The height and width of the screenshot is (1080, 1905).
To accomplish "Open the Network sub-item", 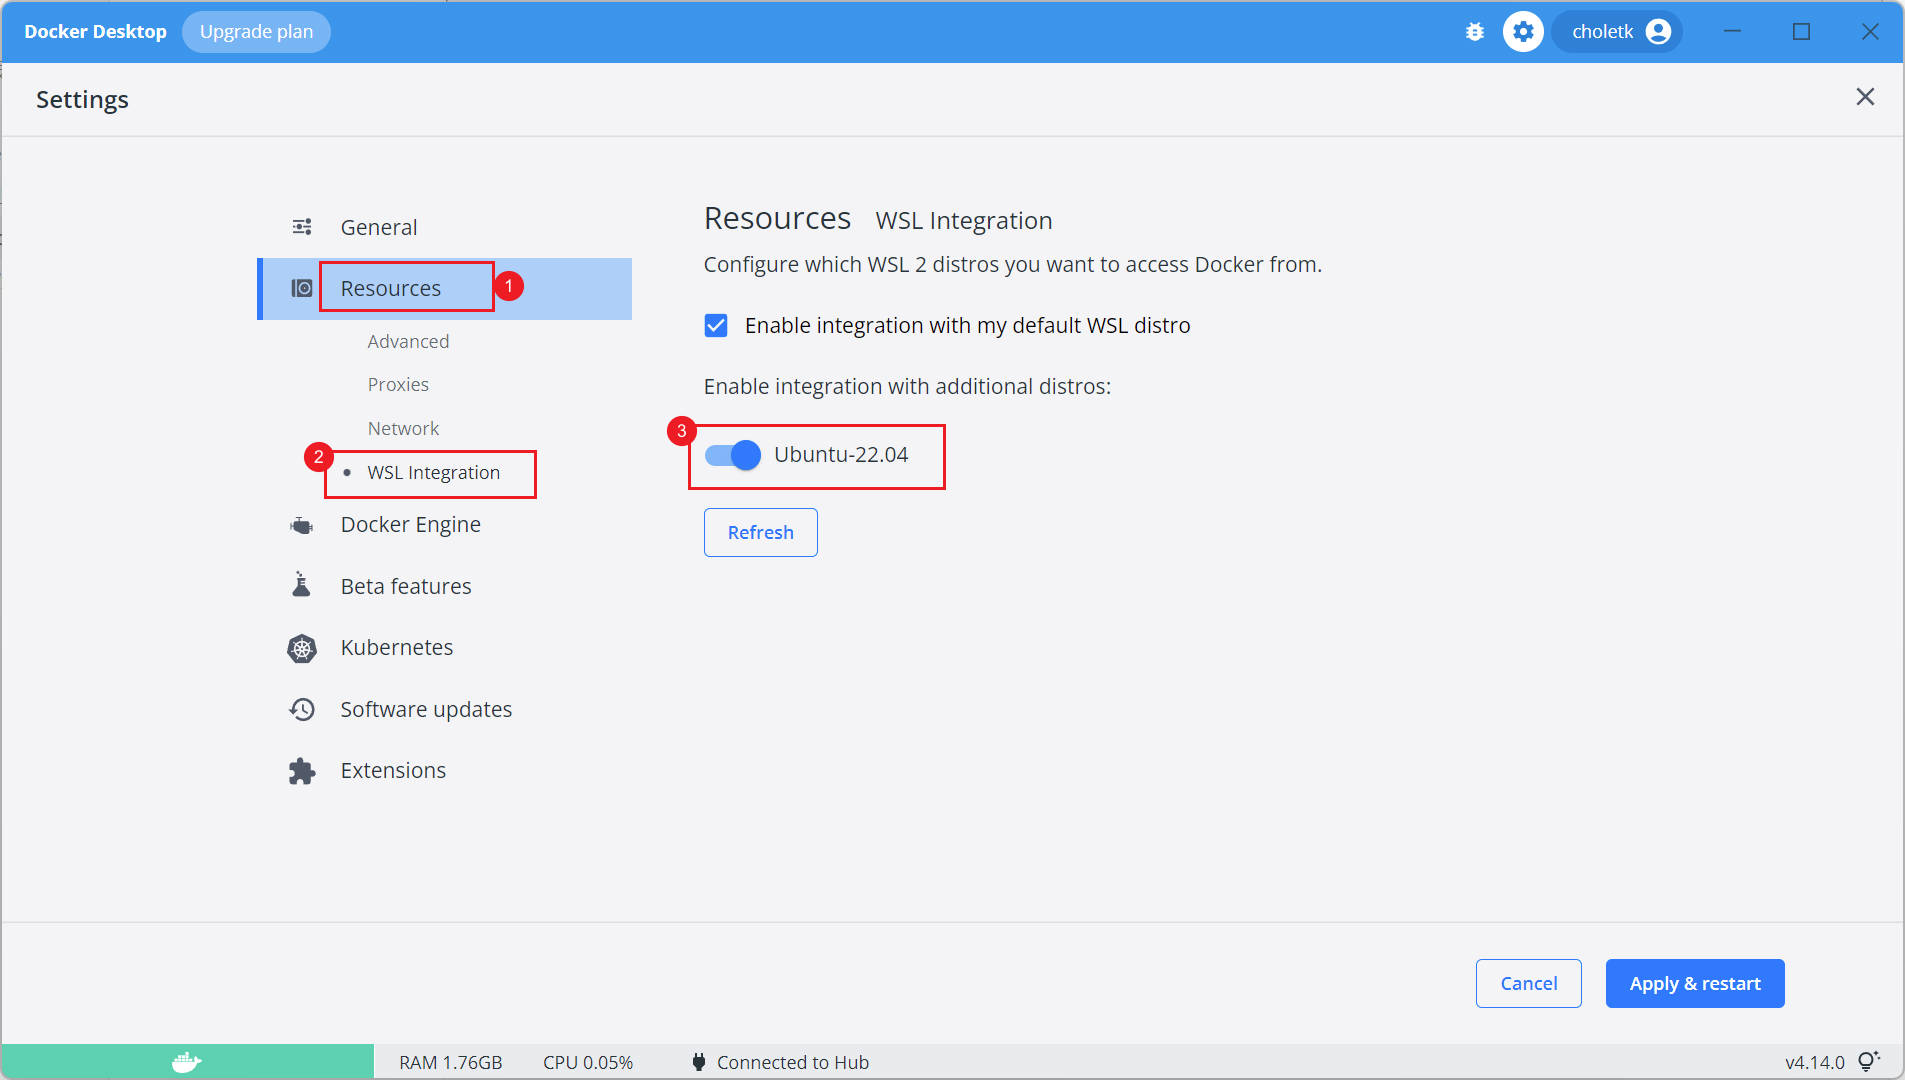I will (403, 429).
